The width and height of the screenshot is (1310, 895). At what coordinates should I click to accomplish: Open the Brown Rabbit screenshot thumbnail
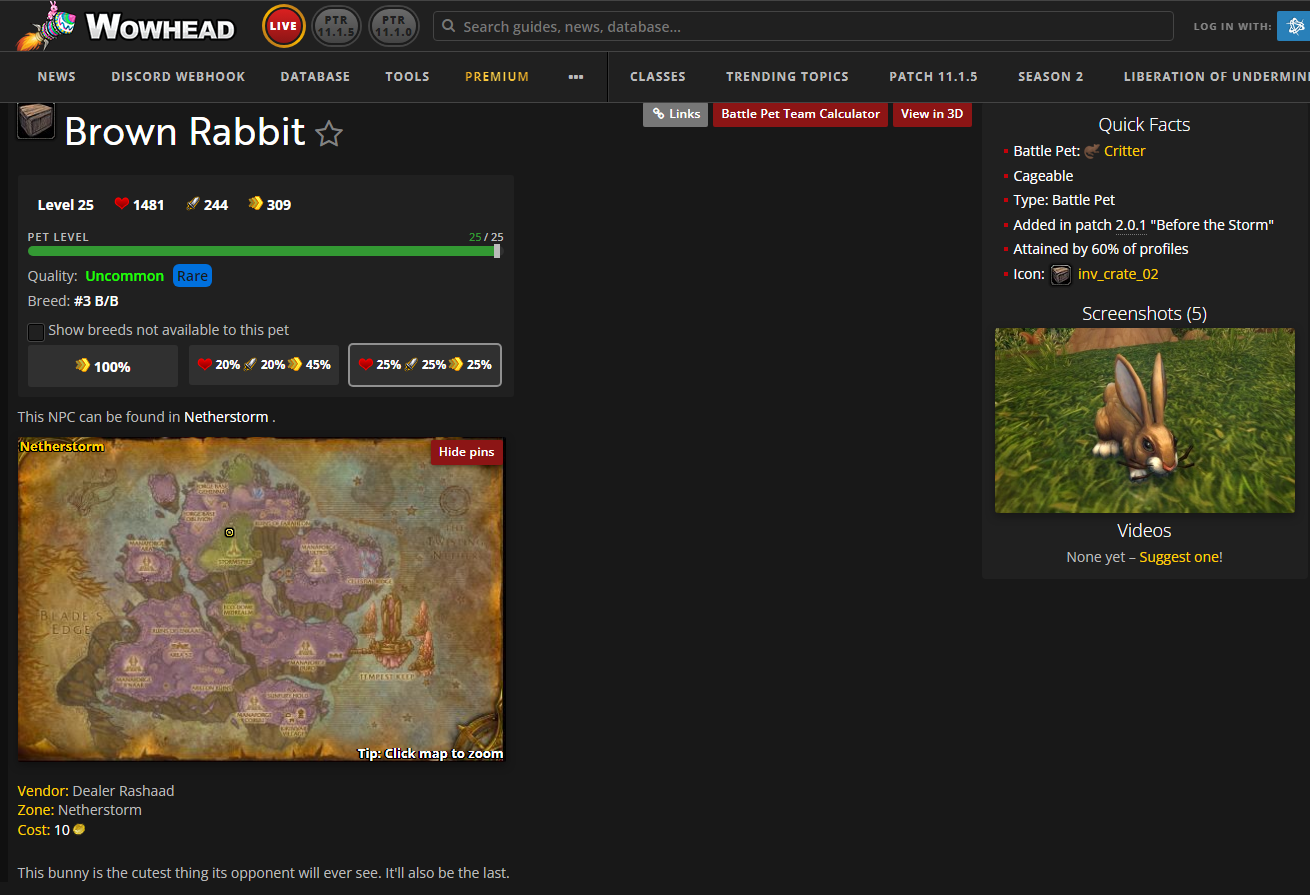click(1145, 420)
